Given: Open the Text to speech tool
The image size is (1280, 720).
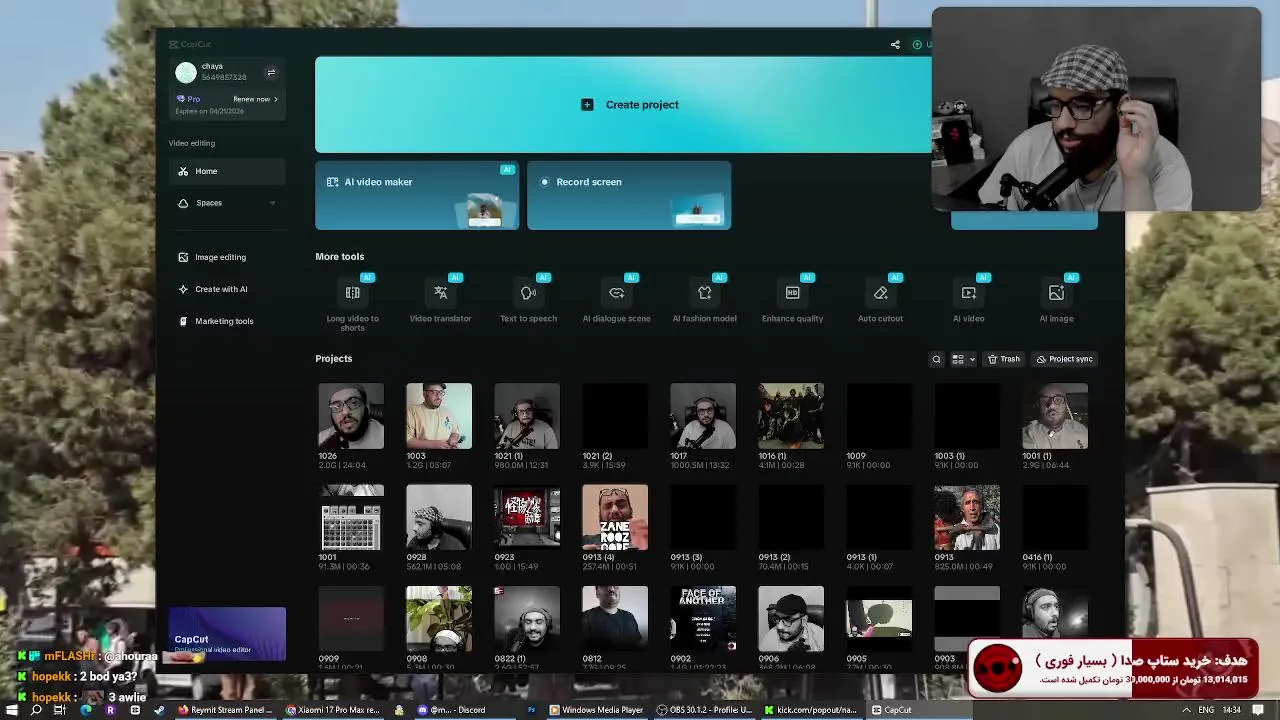Looking at the screenshot, I should pyautogui.click(x=528, y=300).
